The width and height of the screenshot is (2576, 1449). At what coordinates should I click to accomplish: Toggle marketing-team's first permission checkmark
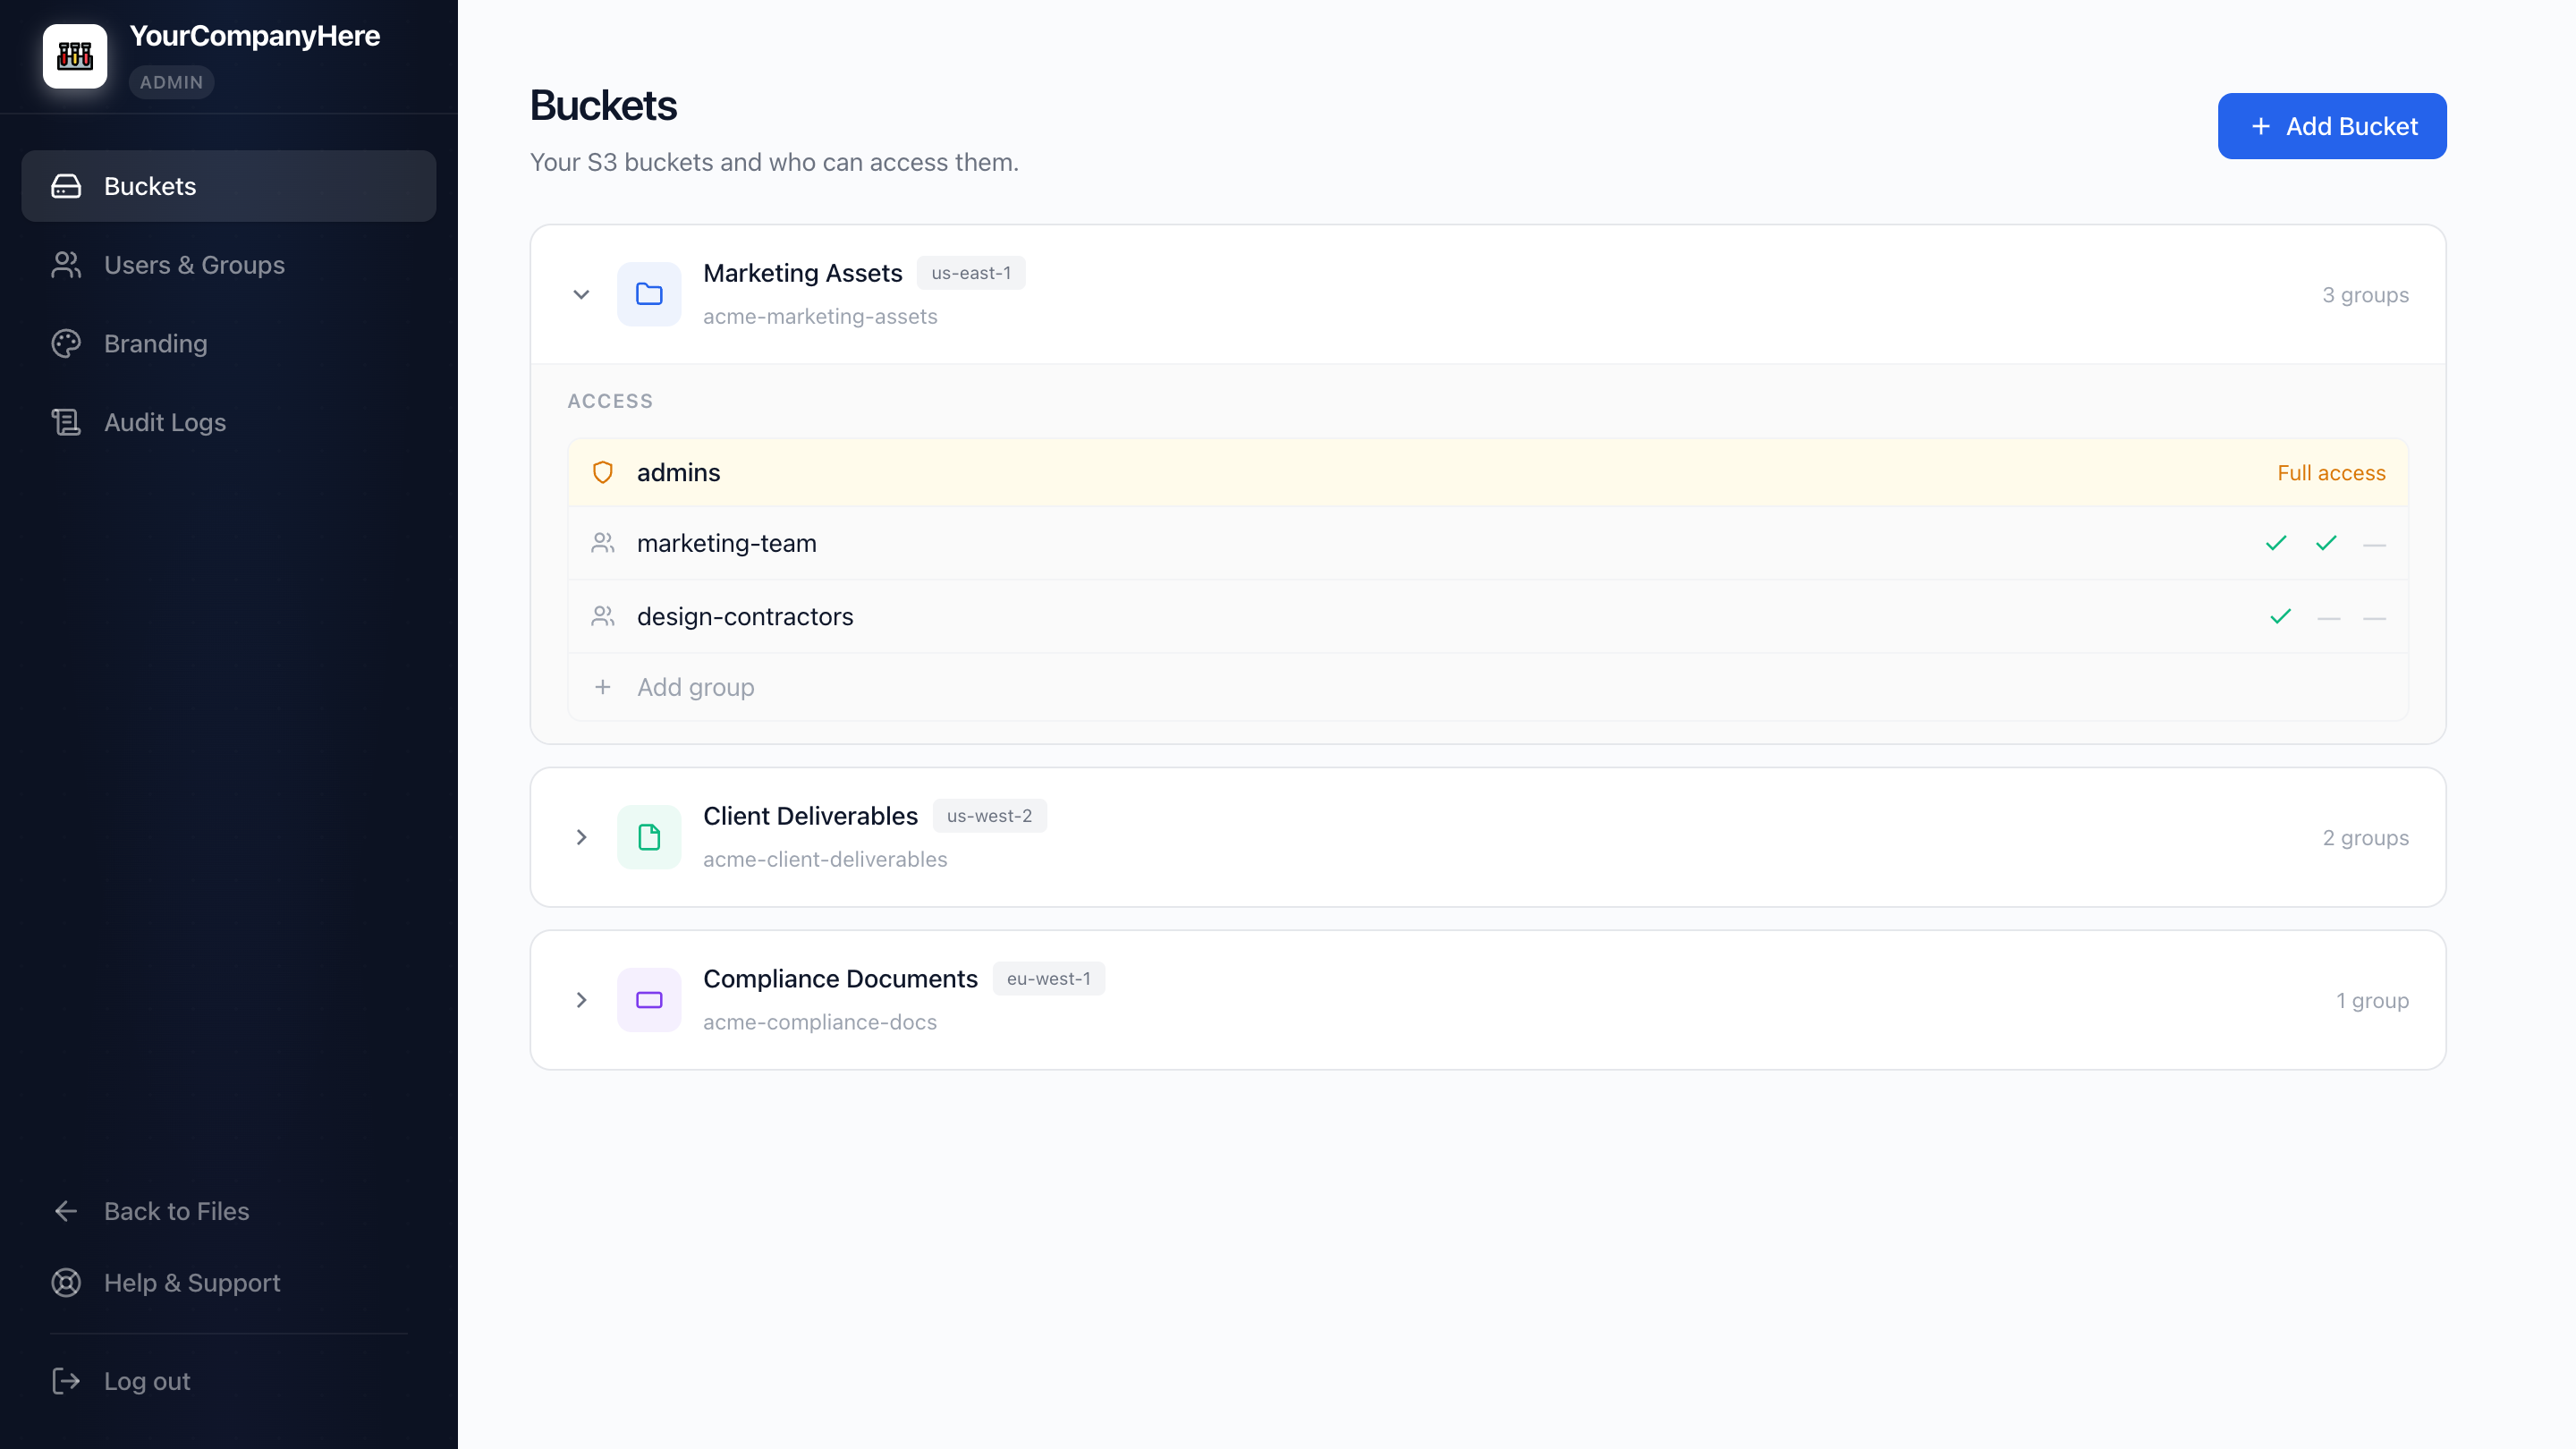pyautogui.click(x=2276, y=543)
